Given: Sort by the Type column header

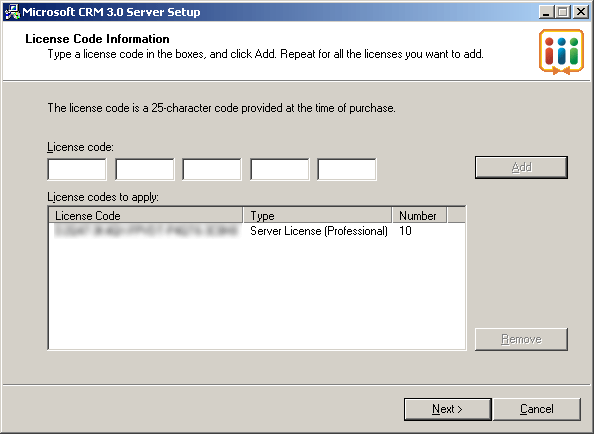Looking at the screenshot, I should point(317,215).
